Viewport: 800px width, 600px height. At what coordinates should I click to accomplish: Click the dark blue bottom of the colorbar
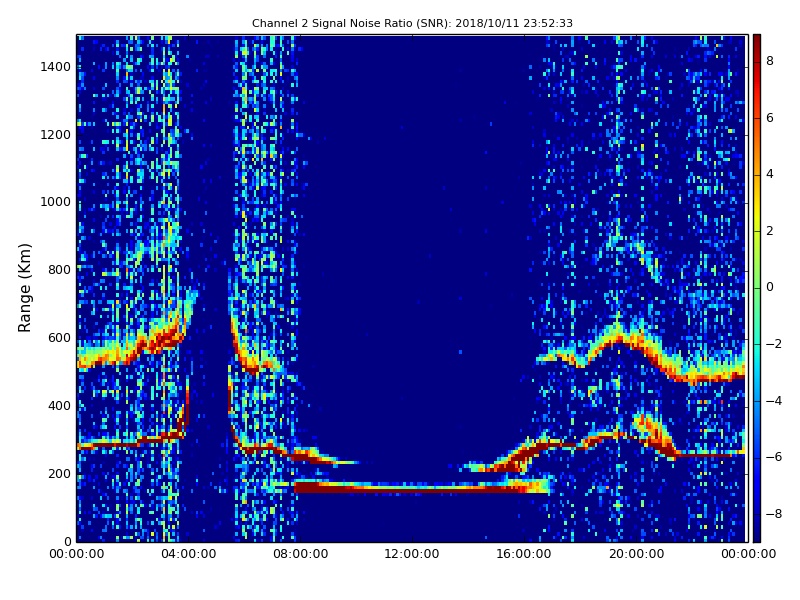click(x=757, y=531)
